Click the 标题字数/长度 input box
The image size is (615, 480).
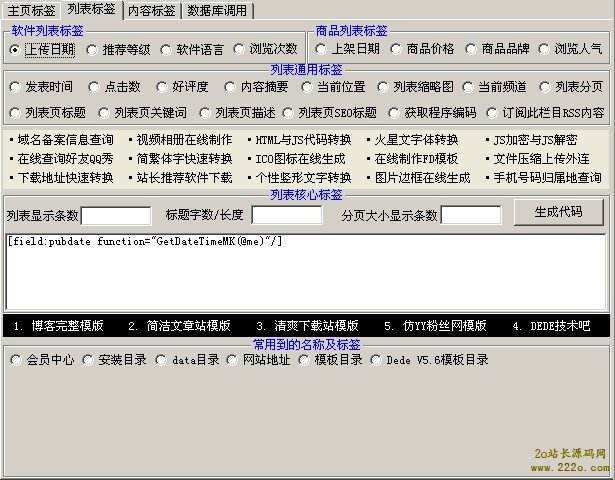[x=287, y=215]
